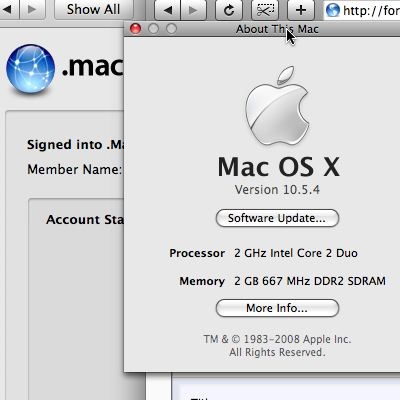Click the Safari address bar URL

pyautogui.click(x=371, y=11)
